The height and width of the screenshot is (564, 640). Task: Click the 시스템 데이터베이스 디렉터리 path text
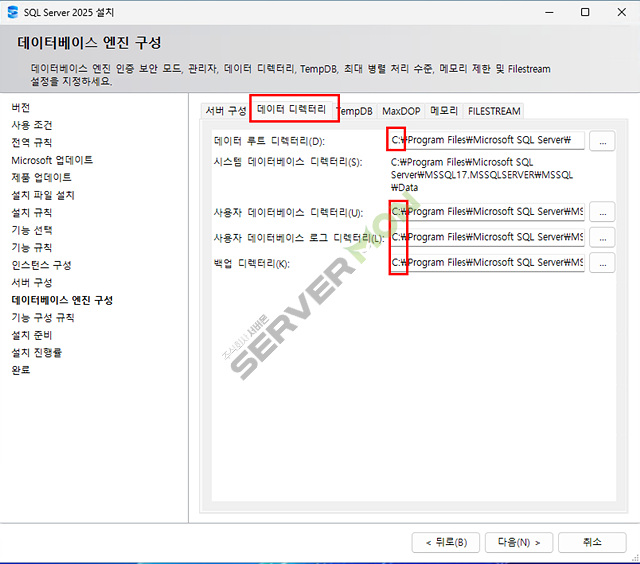[x=482, y=175]
